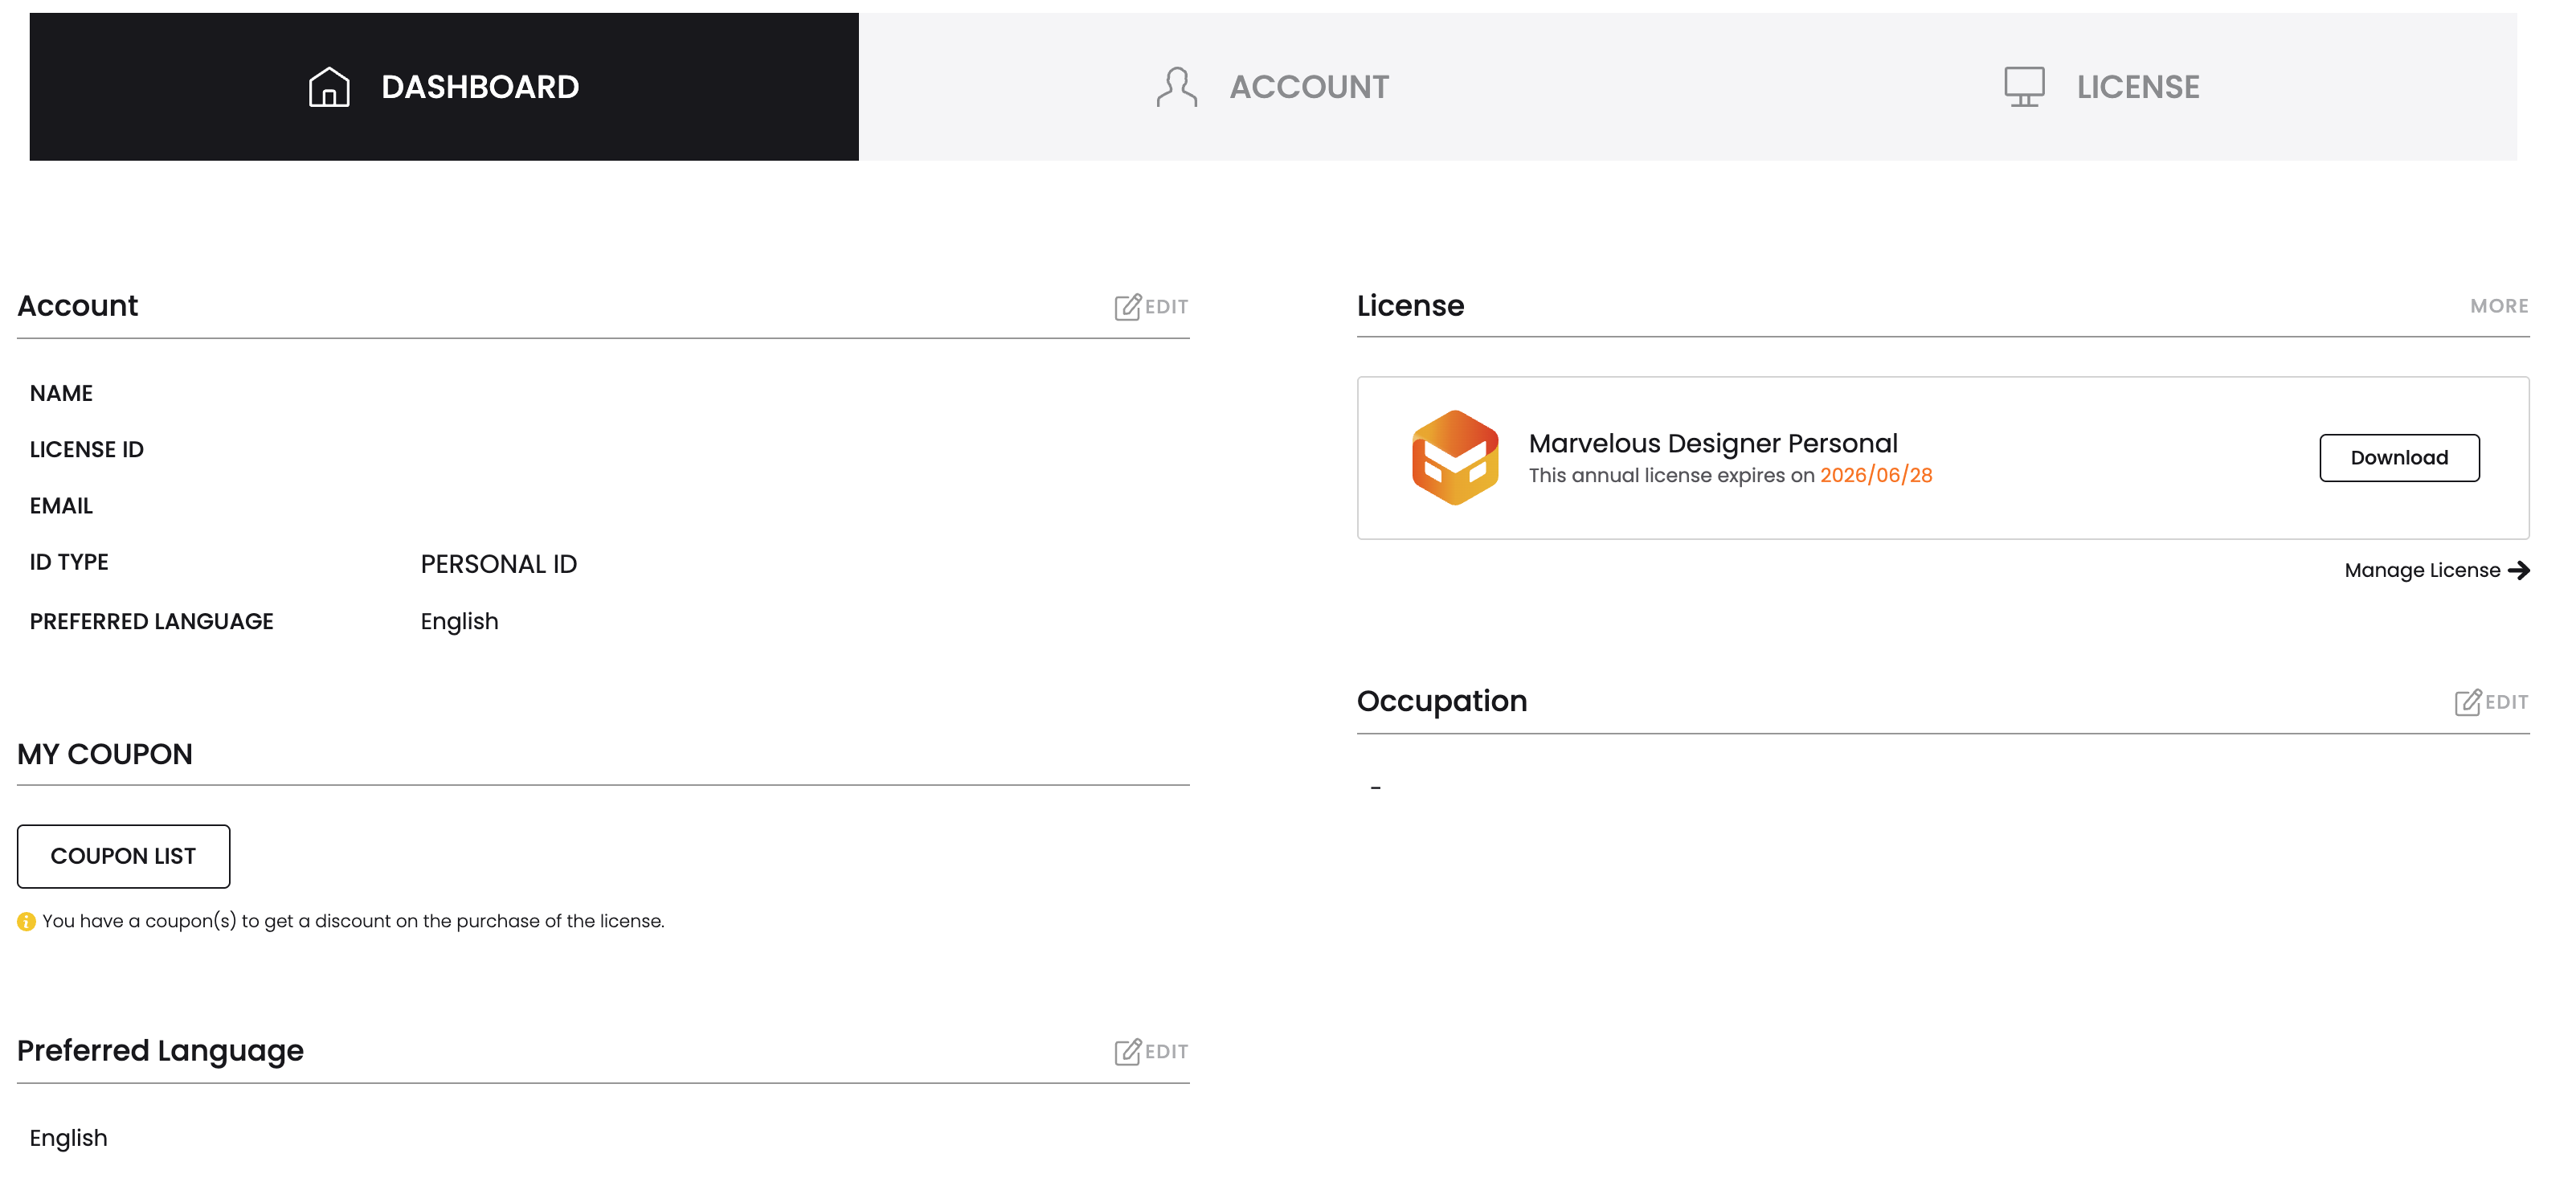Open the Dashboard tab
The height and width of the screenshot is (1178, 2576).
[444, 87]
